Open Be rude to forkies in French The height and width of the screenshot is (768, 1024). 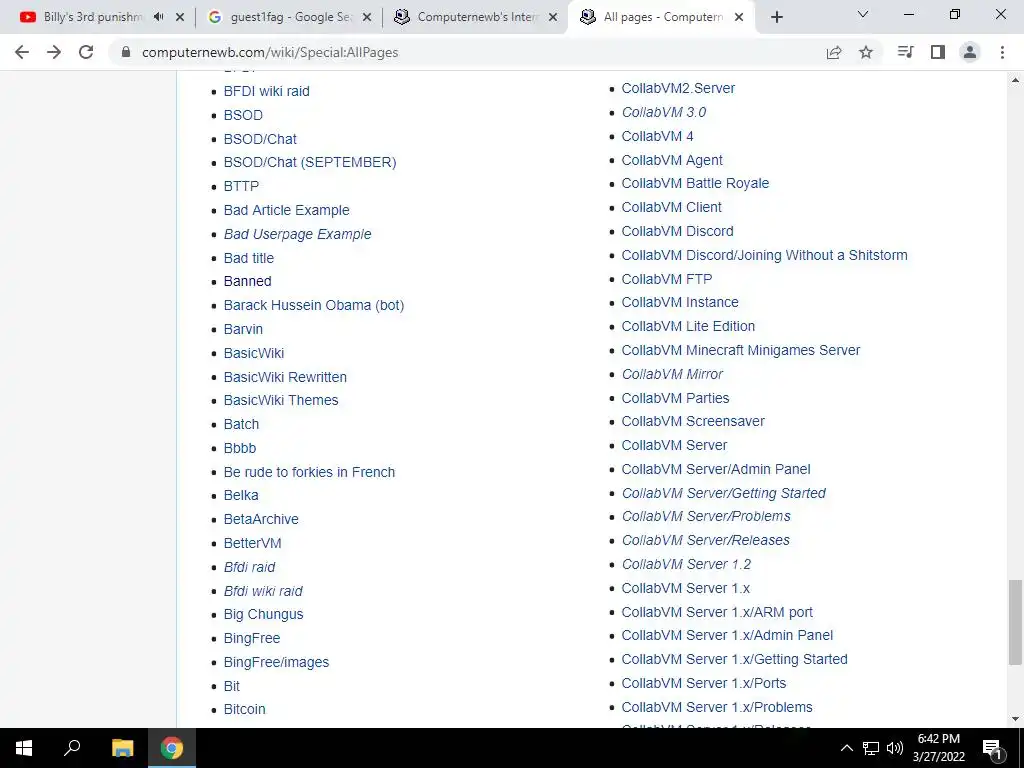tap(310, 472)
